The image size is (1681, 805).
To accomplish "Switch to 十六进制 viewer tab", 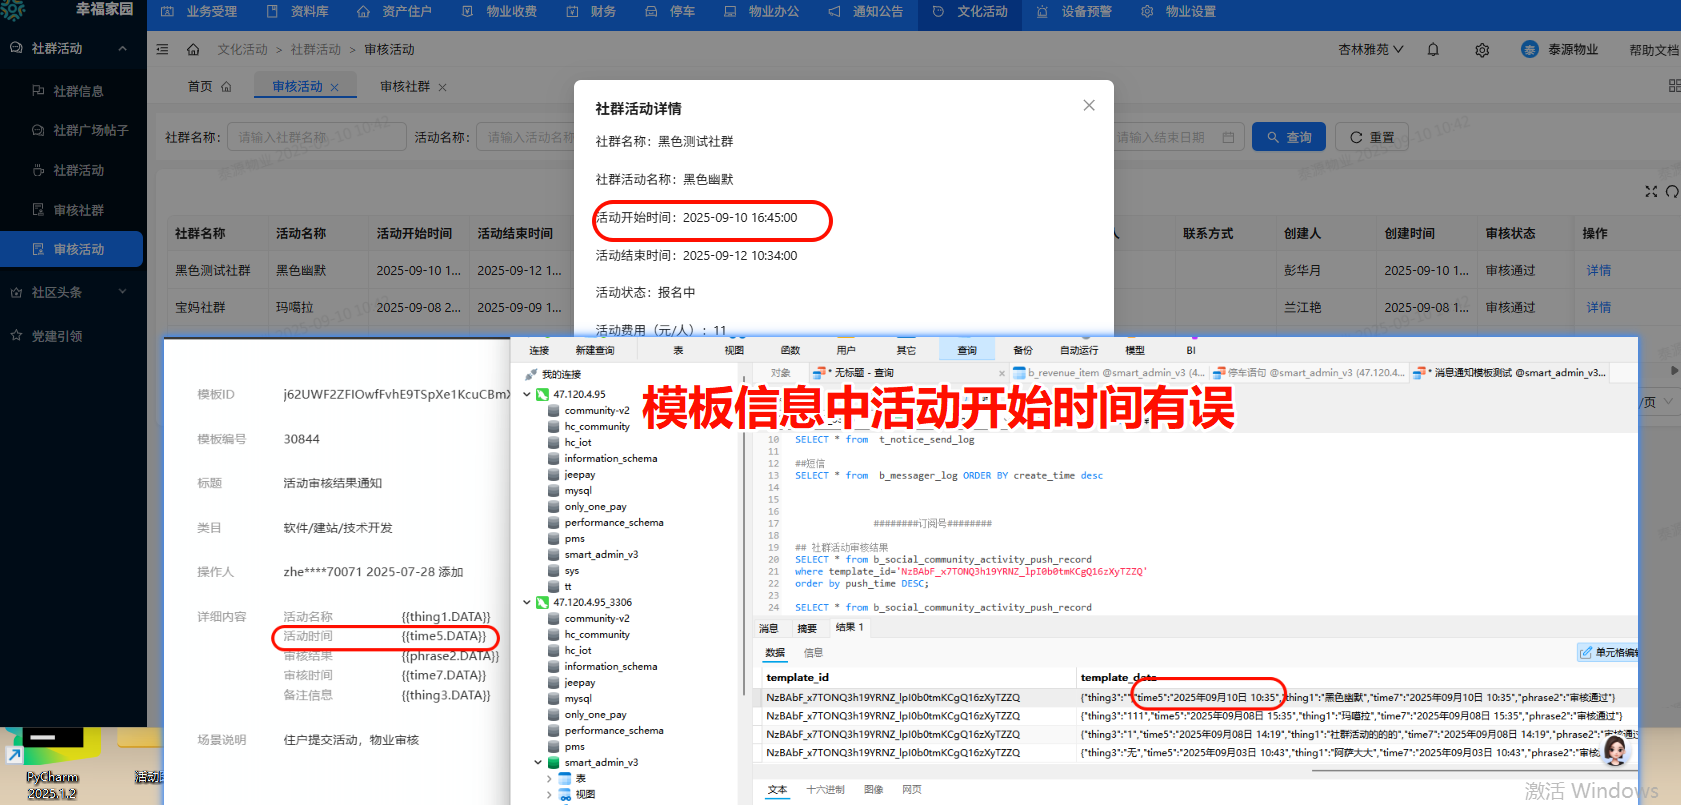I will pyautogui.click(x=825, y=789).
